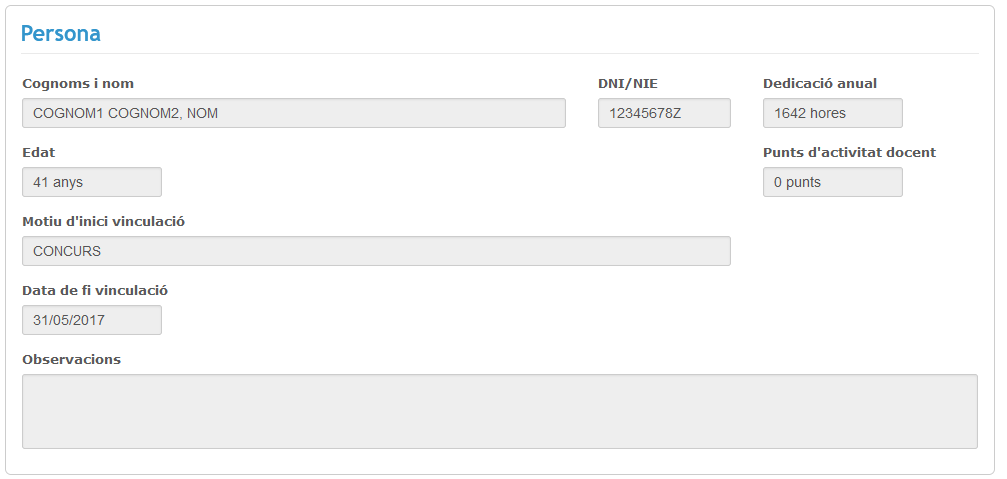Viewport: 1007px width, 479px height.
Task: Focus the Punts d'activitat docent field
Action: point(832,182)
